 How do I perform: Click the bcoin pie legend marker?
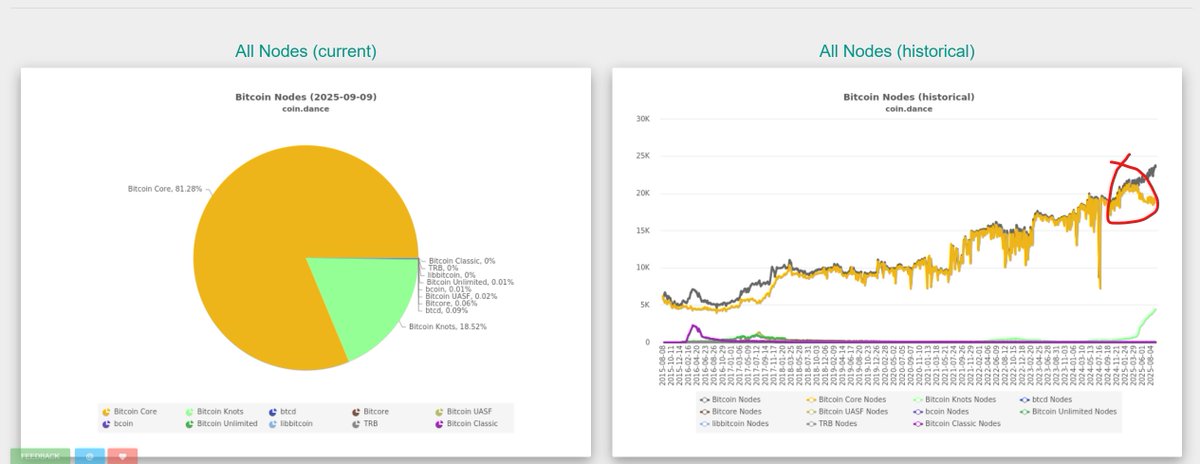105,424
